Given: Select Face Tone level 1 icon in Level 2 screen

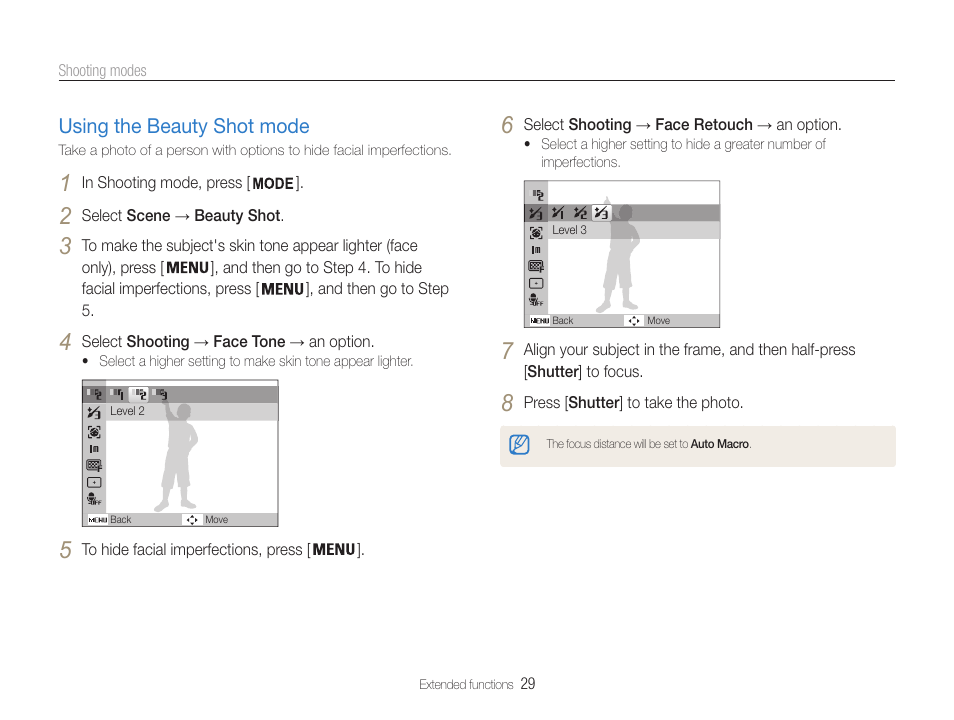Looking at the screenshot, I should 119,394.
